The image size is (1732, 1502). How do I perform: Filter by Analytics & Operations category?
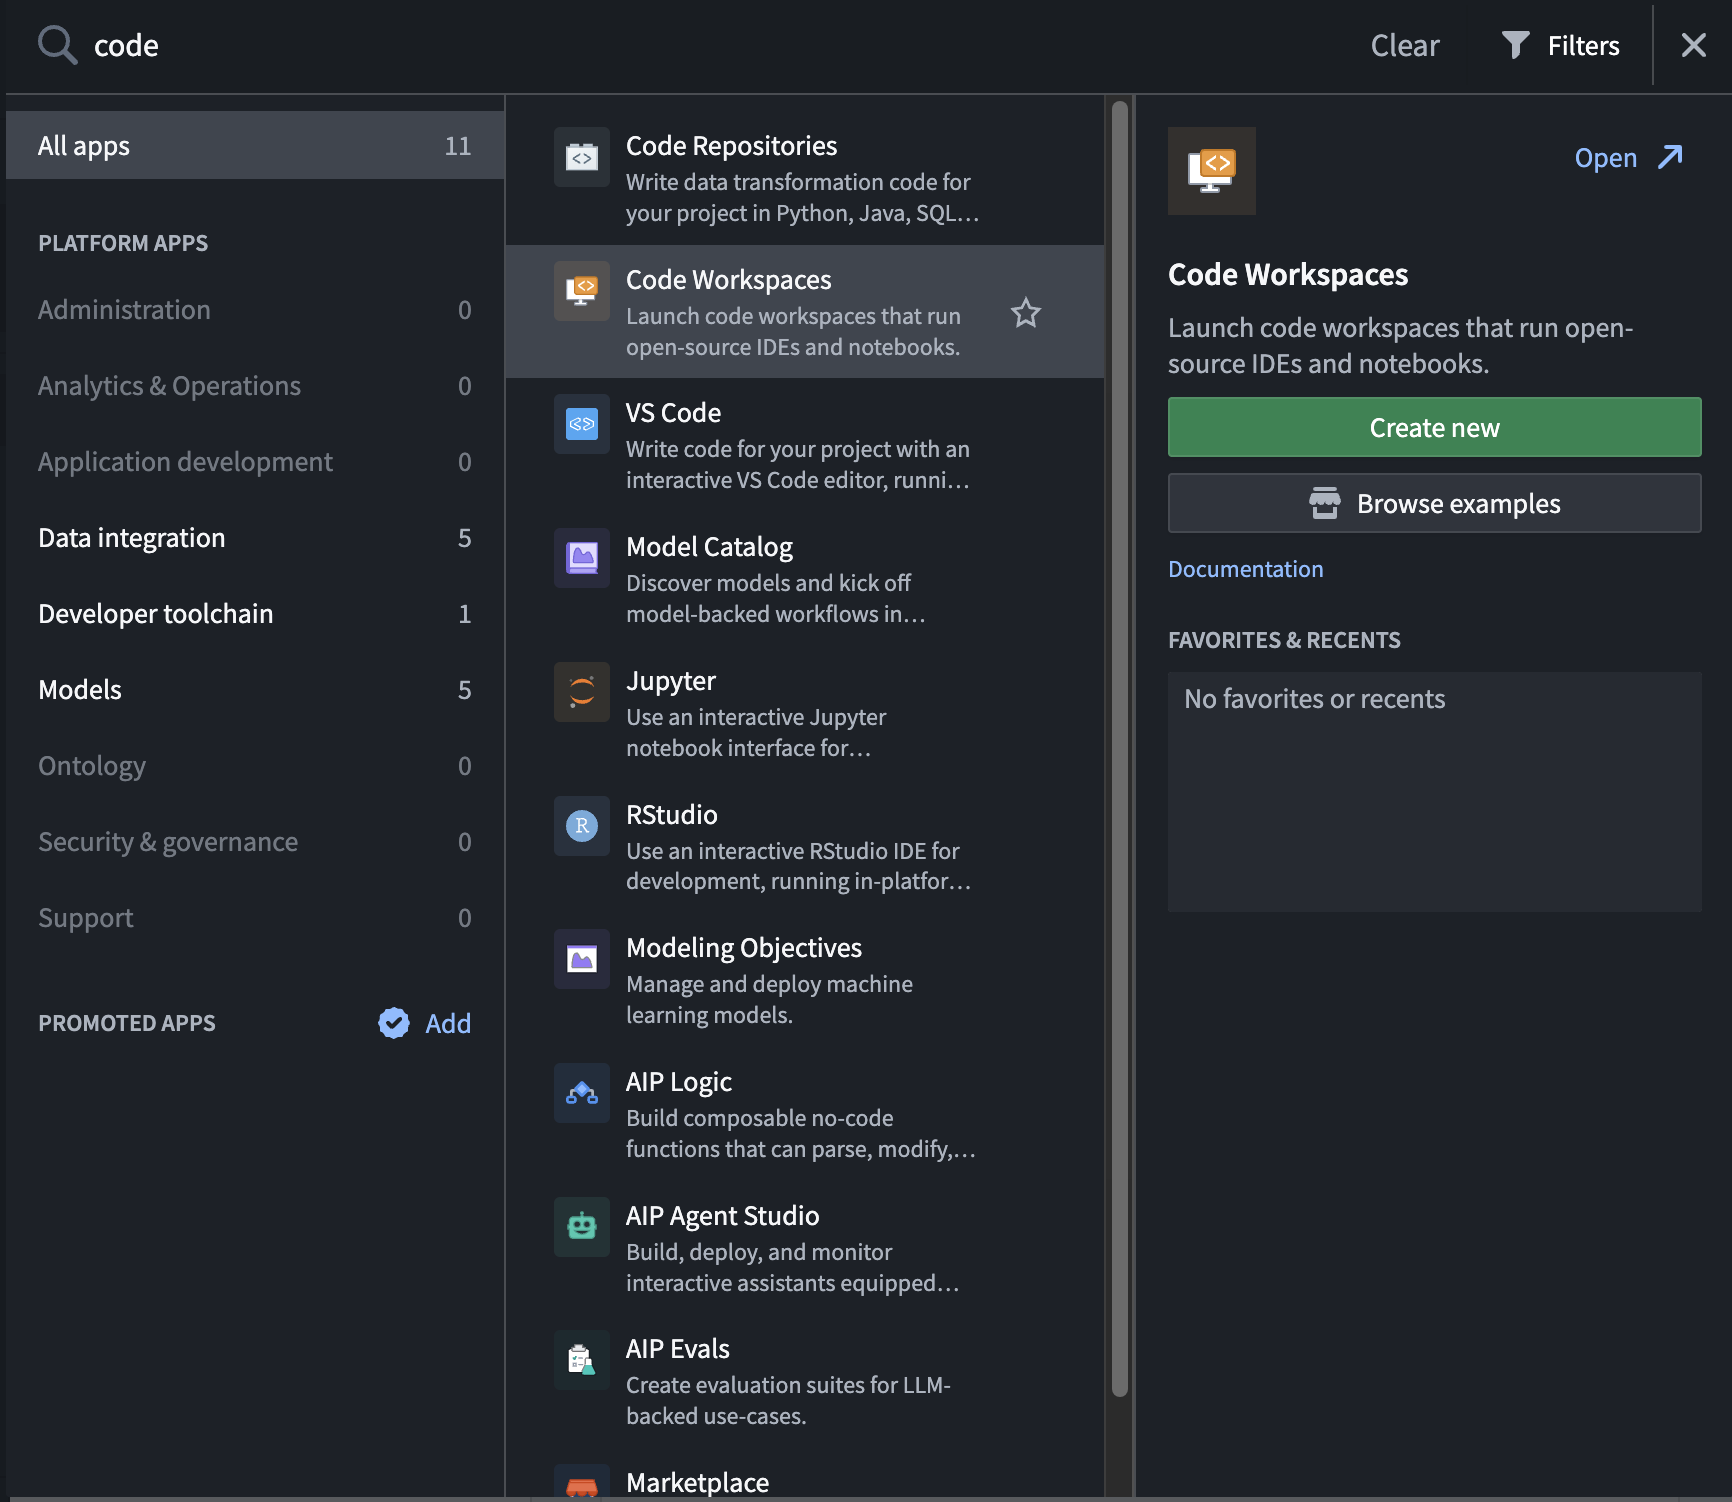coord(255,386)
